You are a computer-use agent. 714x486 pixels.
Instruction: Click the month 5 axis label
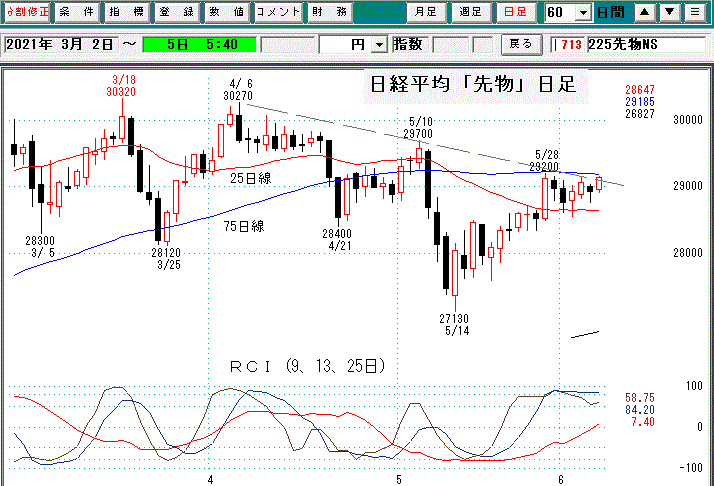(399, 480)
